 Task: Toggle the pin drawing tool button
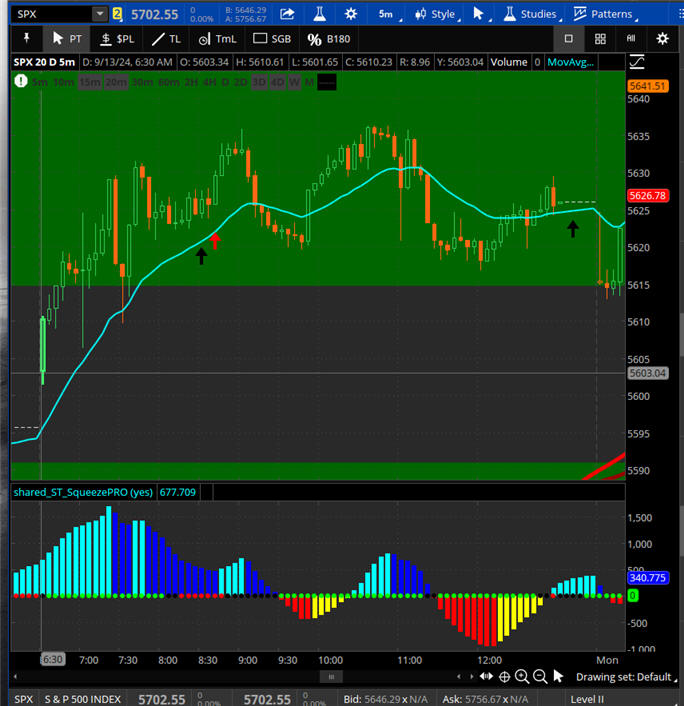tap(25, 39)
